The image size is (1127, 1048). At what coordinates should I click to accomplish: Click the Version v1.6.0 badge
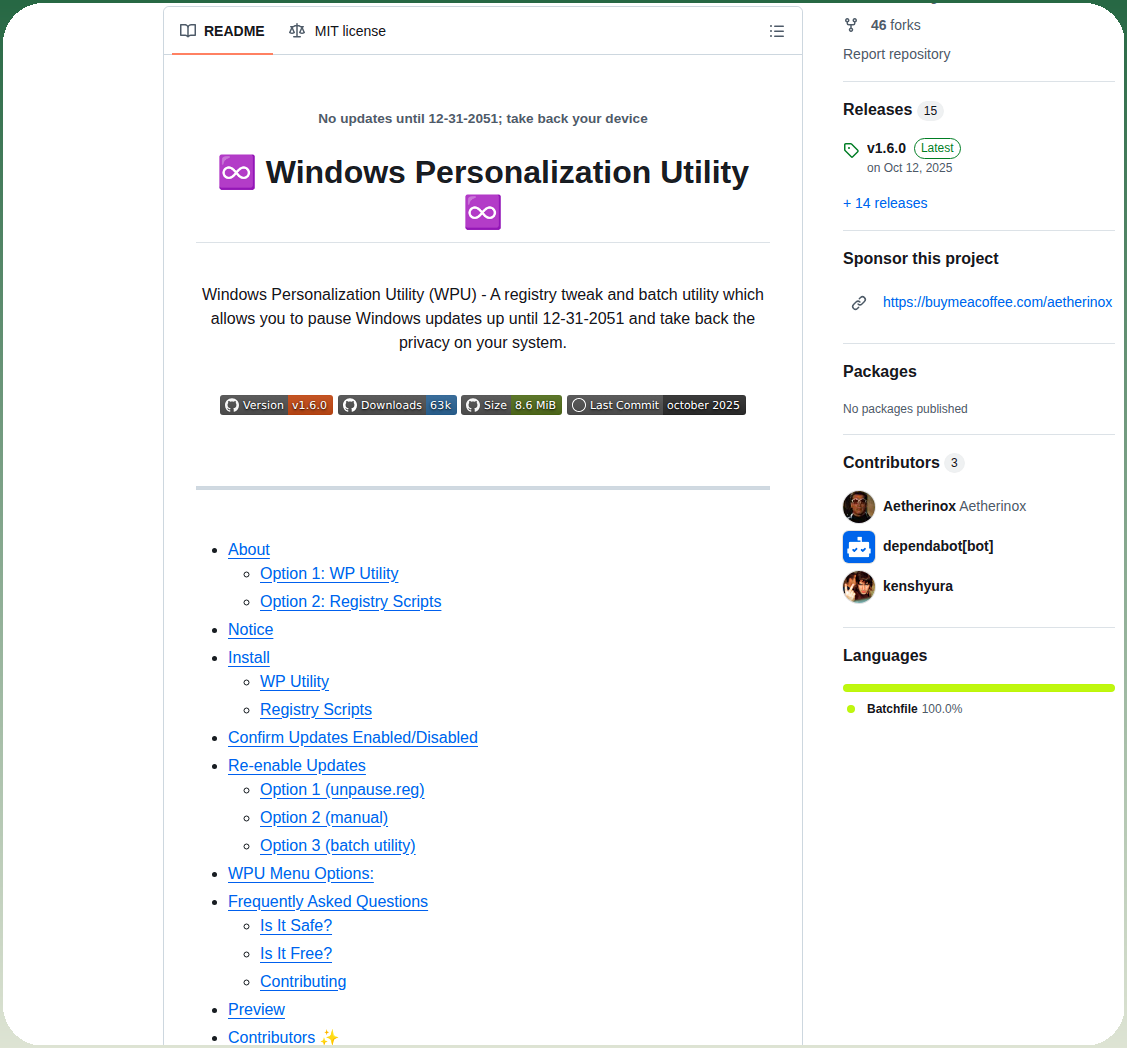coord(276,405)
